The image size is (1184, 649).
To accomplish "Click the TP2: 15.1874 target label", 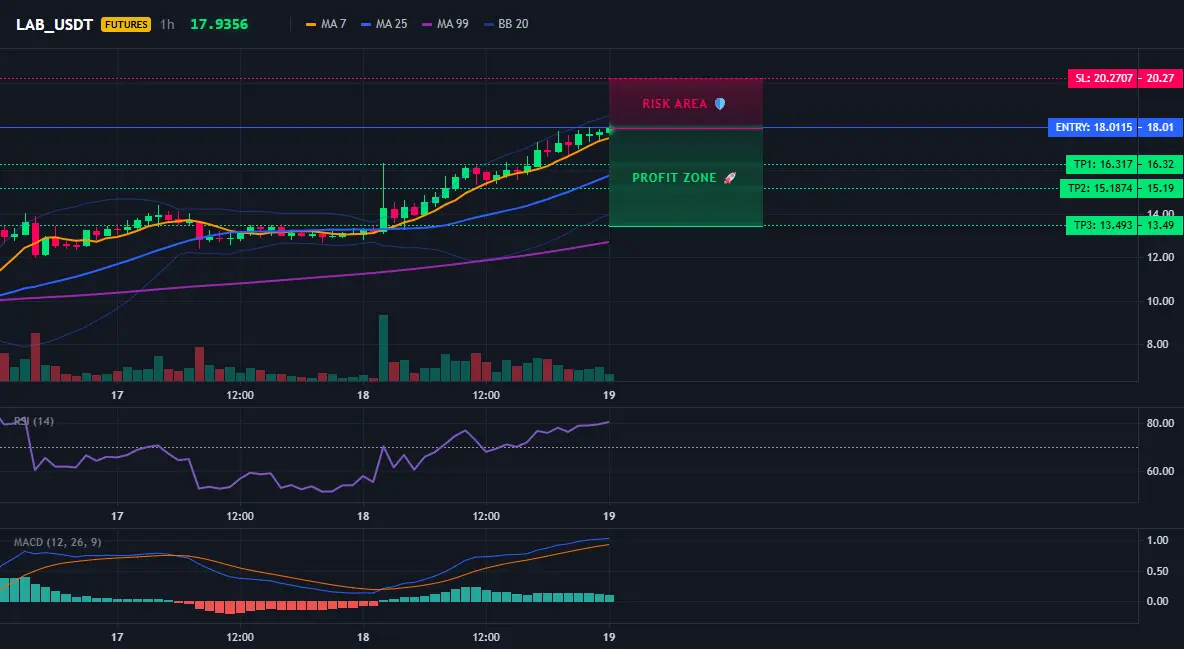I will [x=1099, y=189].
